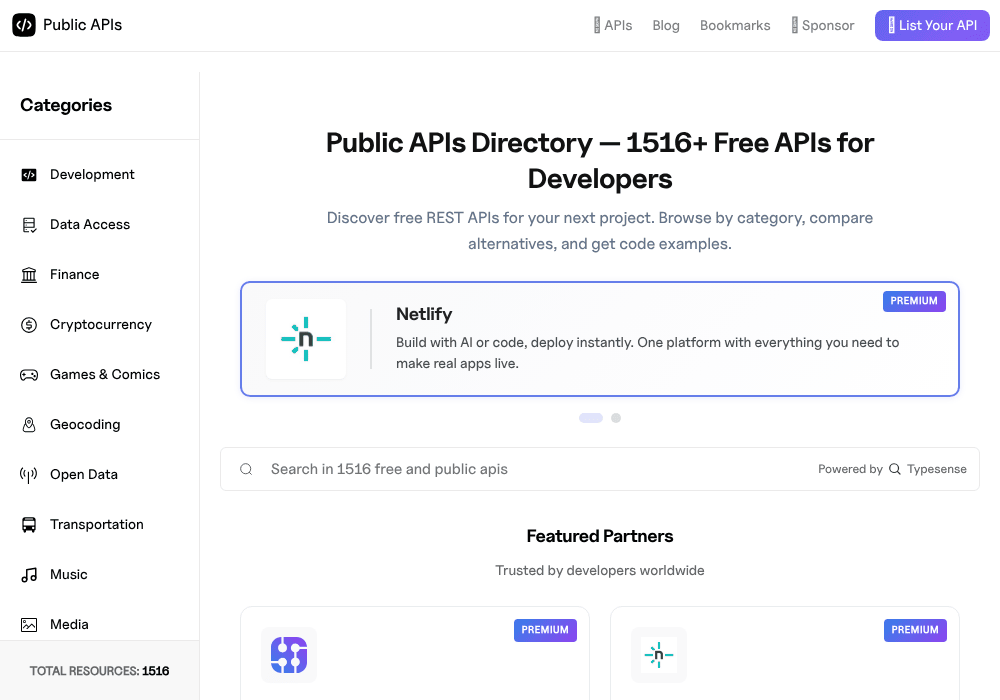Click the Categories sidebar heading

click(x=66, y=105)
